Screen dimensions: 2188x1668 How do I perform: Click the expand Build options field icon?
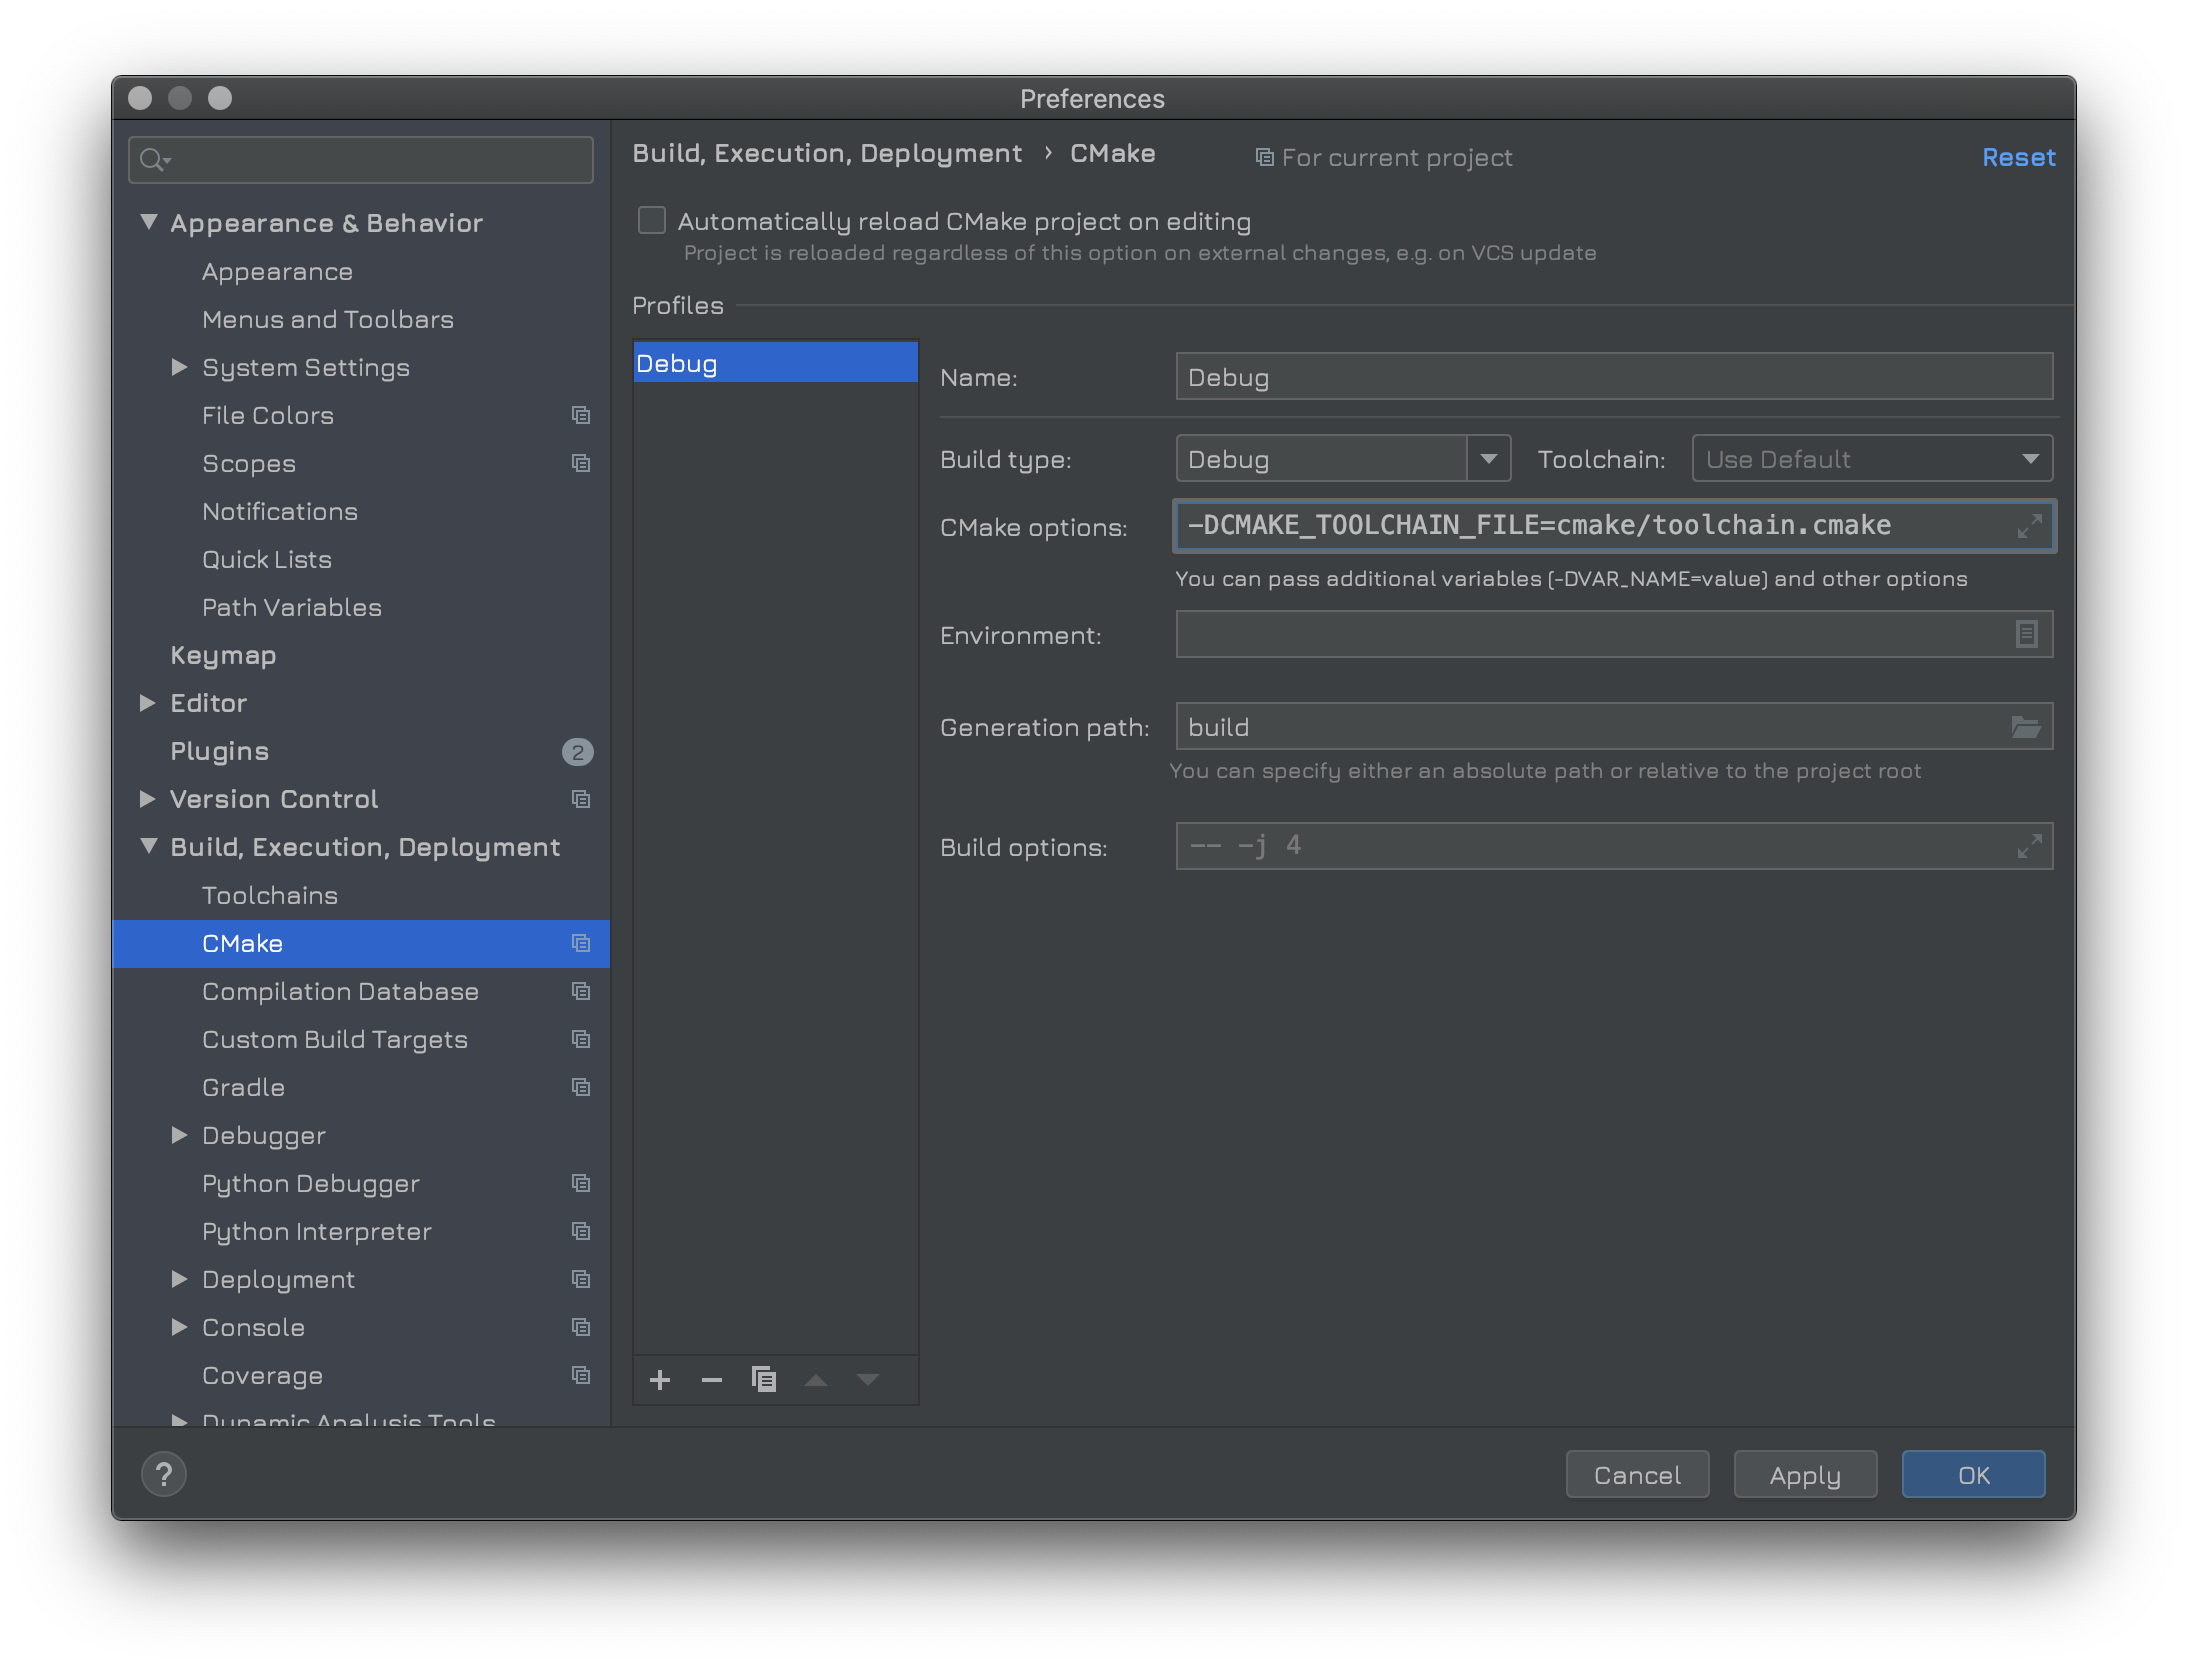pos(2029,846)
